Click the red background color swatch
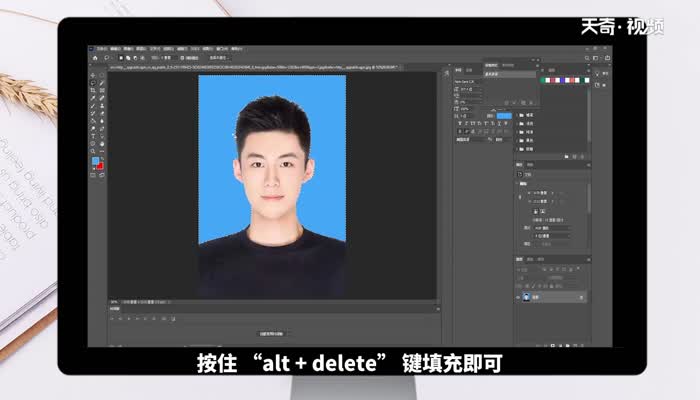This screenshot has width=700, height=400. (x=101, y=167)
